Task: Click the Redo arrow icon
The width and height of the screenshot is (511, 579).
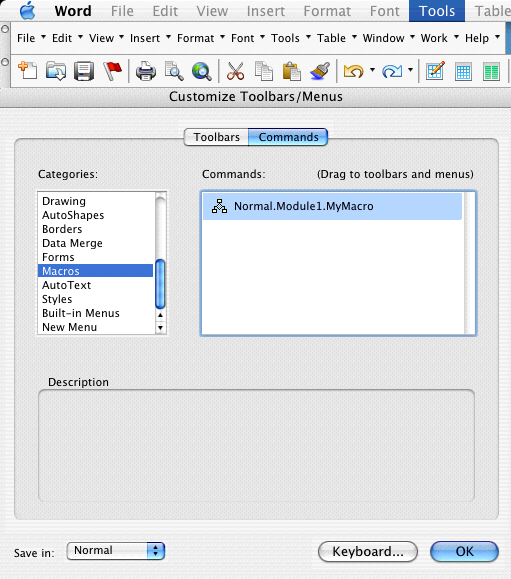Action: click(x=392, y=71)
